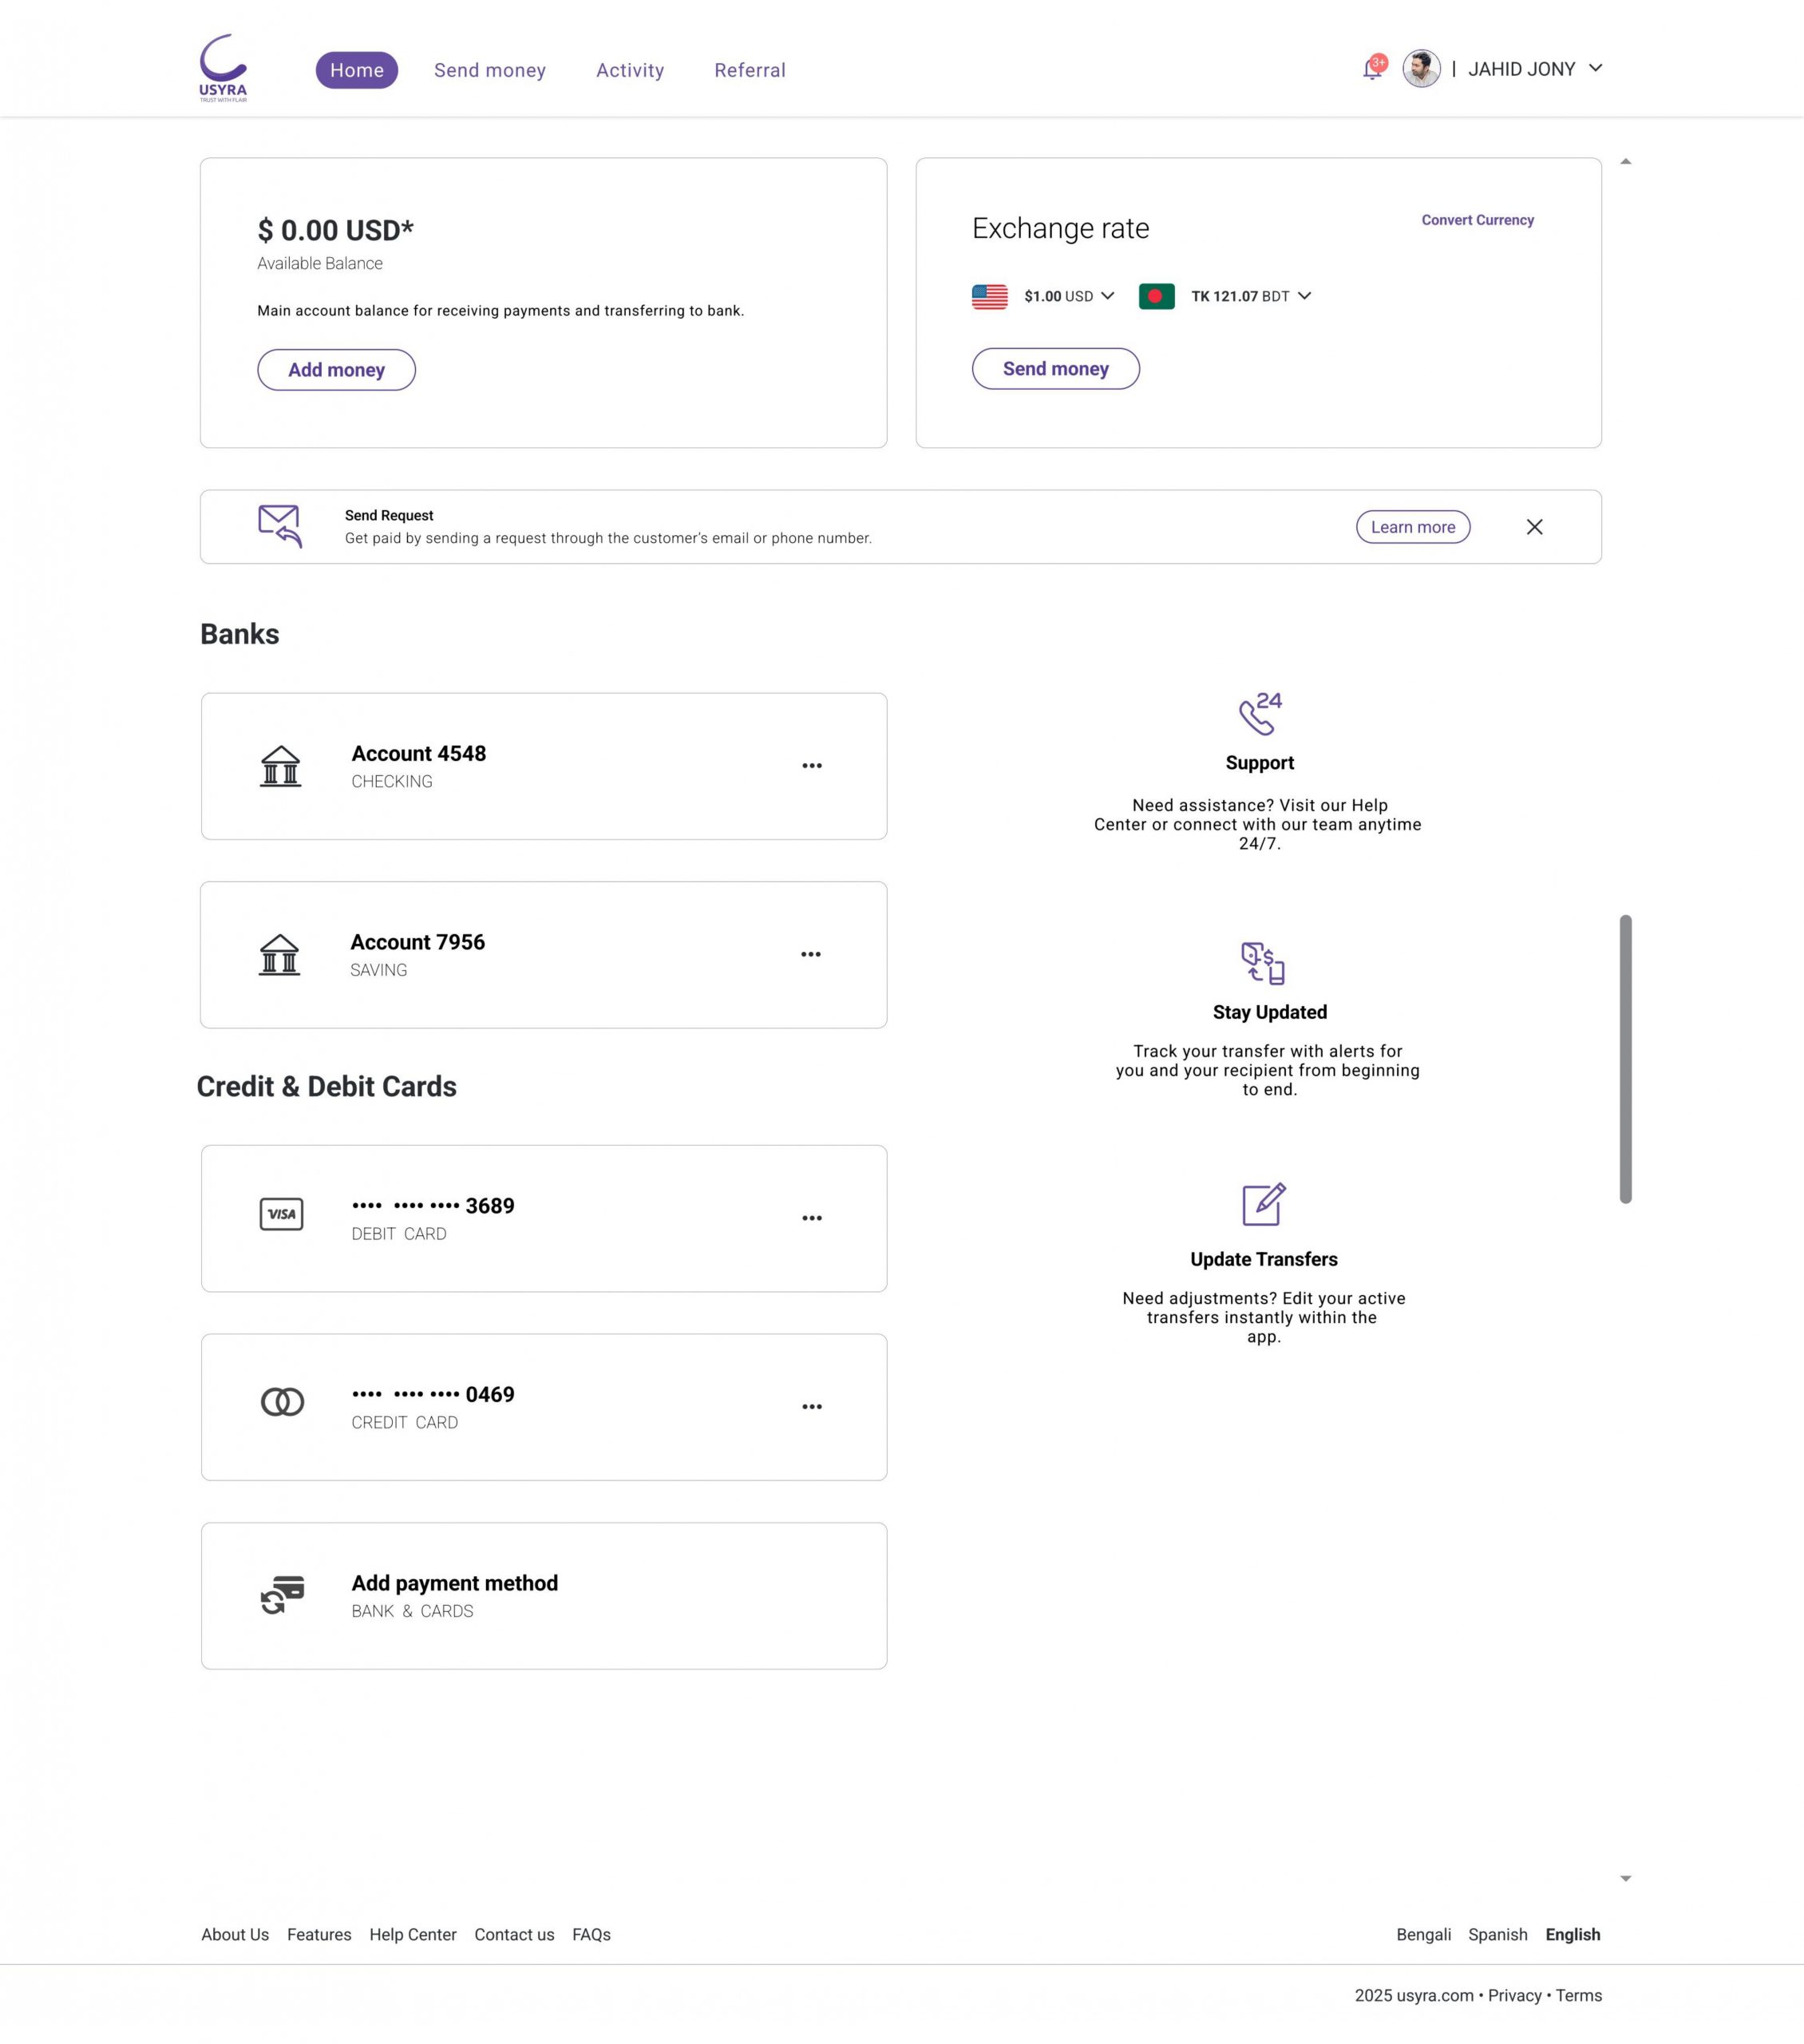This screenshot has width=1804, height=2044.
Task: Open options for credit card 0469
Action: 812,1407
